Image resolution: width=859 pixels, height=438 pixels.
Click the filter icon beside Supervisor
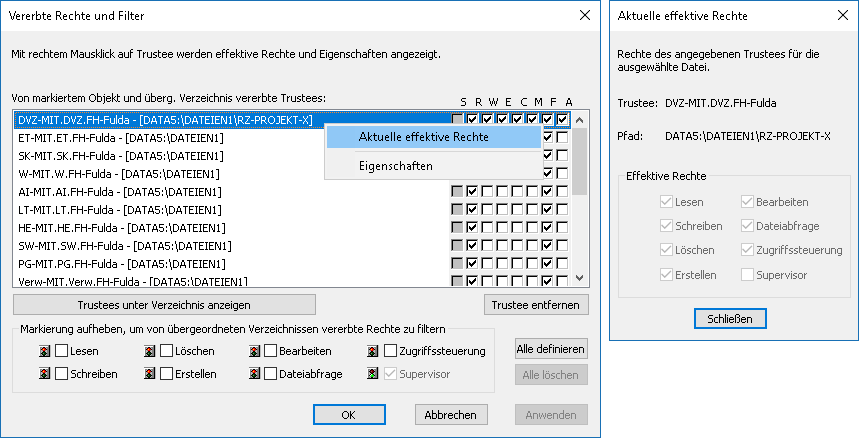pyautogui.click(x=374, y=374)
